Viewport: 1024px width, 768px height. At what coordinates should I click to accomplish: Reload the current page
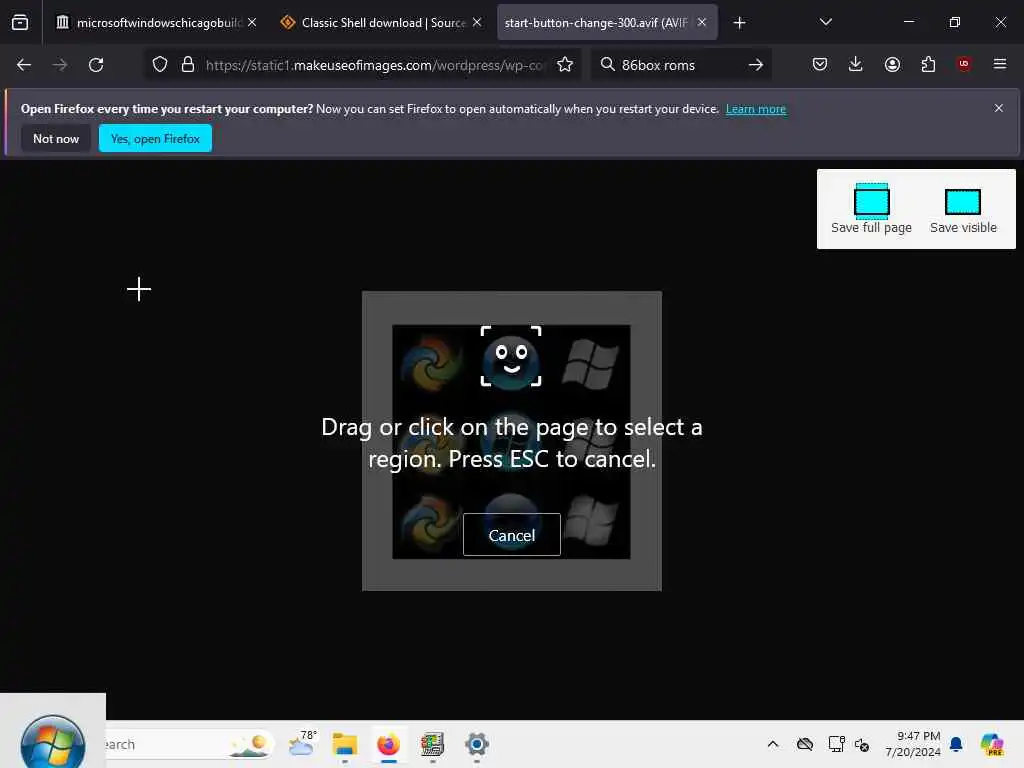[x=96, y=65]
